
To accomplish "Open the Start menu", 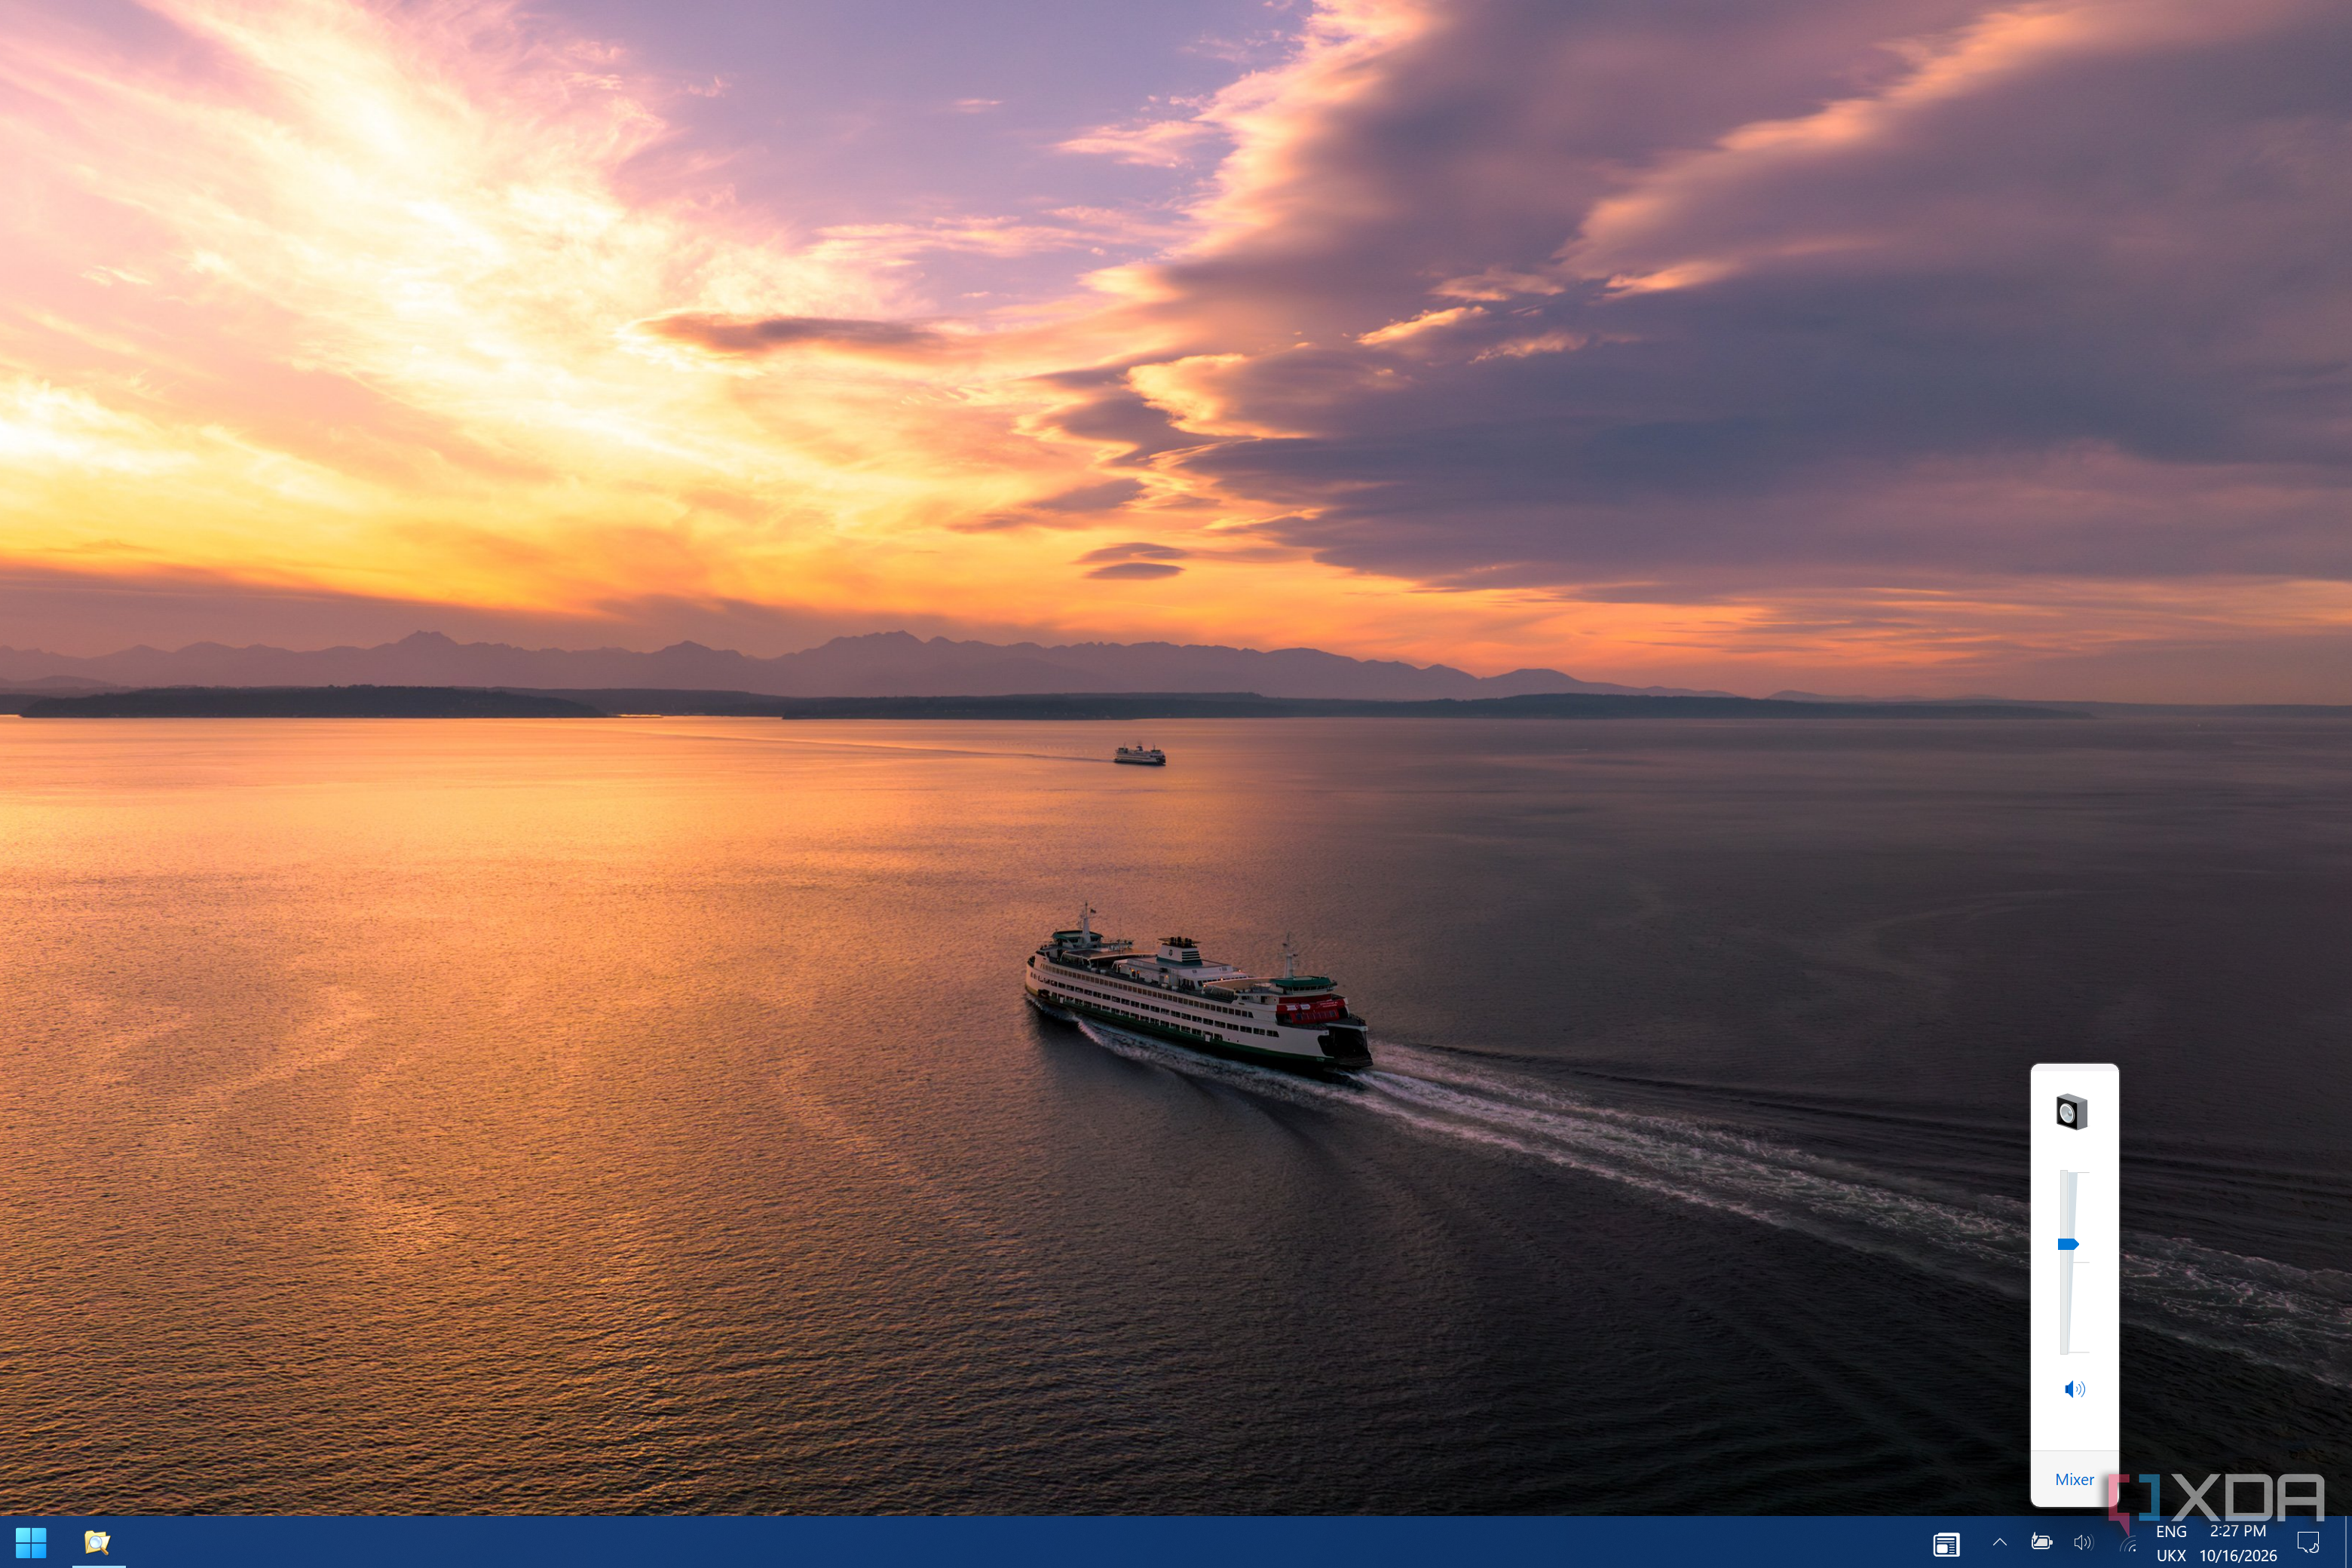I will click(31, 1543).
